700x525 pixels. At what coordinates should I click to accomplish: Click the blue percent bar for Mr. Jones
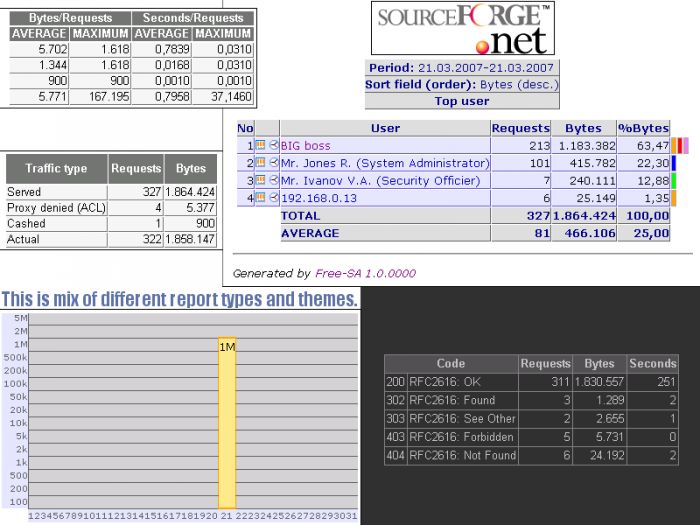pyautogui.click(x=674, y=163)
